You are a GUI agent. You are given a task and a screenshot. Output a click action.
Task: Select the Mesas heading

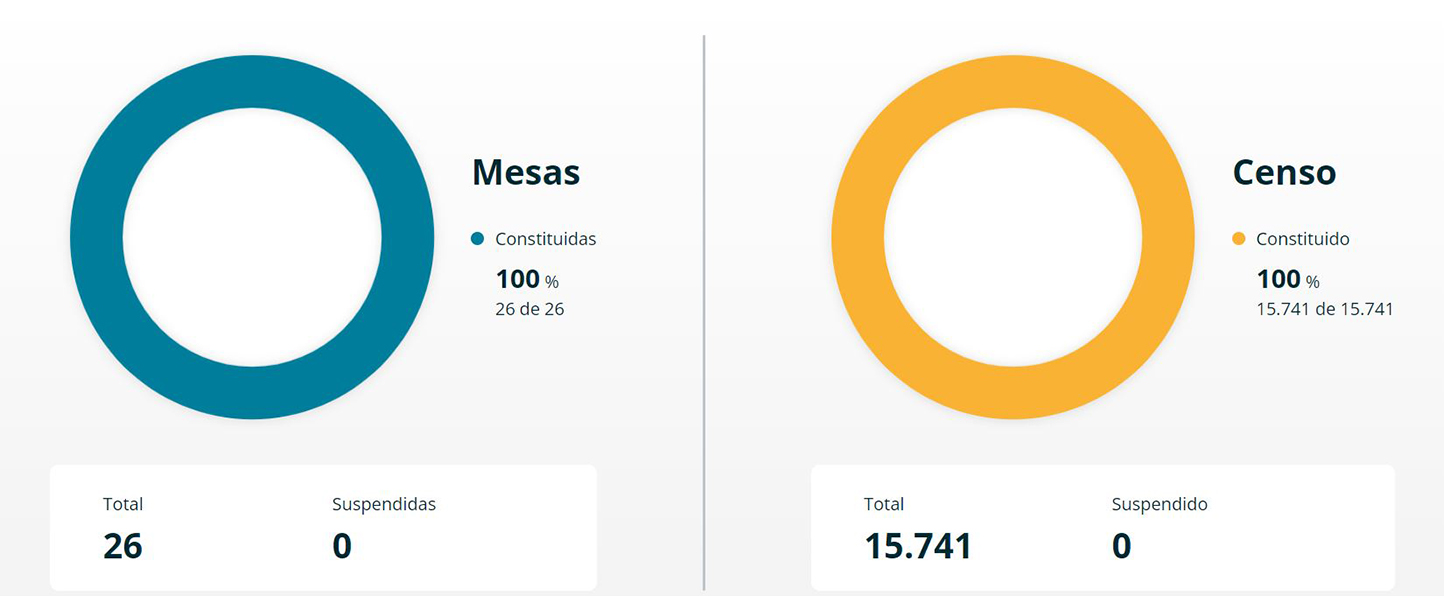pos(526,172)
